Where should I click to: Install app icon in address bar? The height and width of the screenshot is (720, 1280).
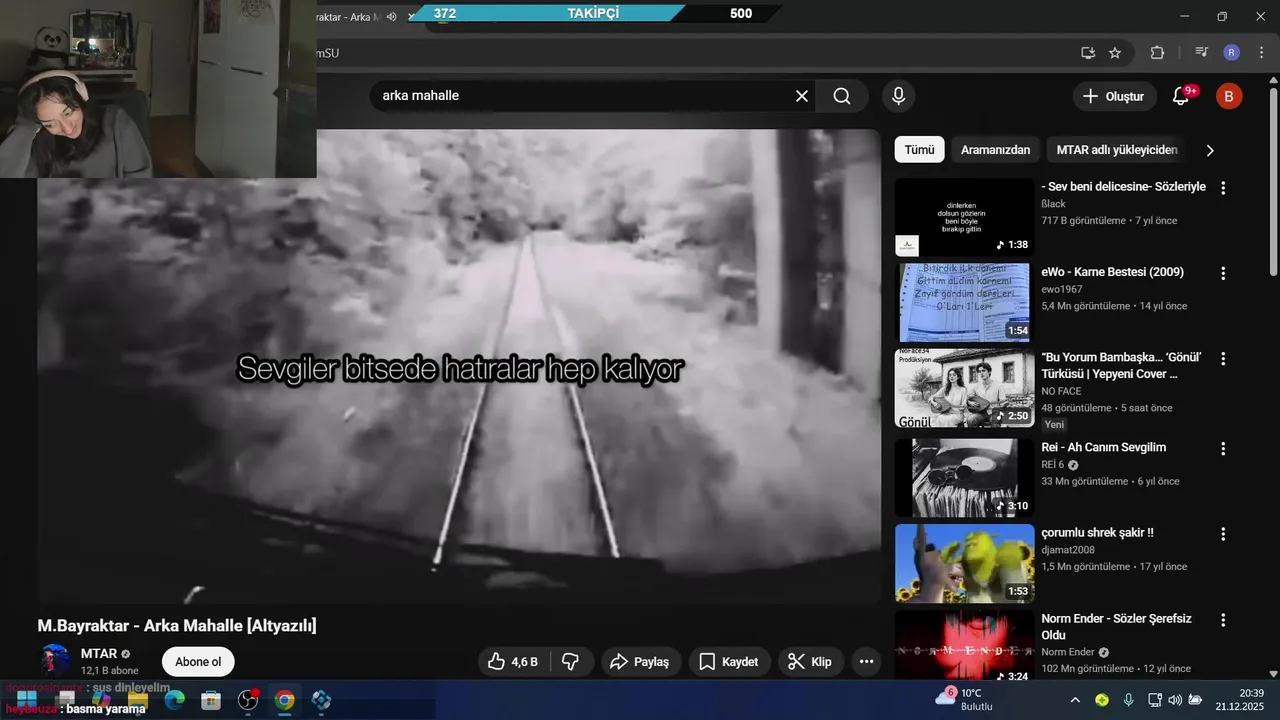coord(1088,53)
